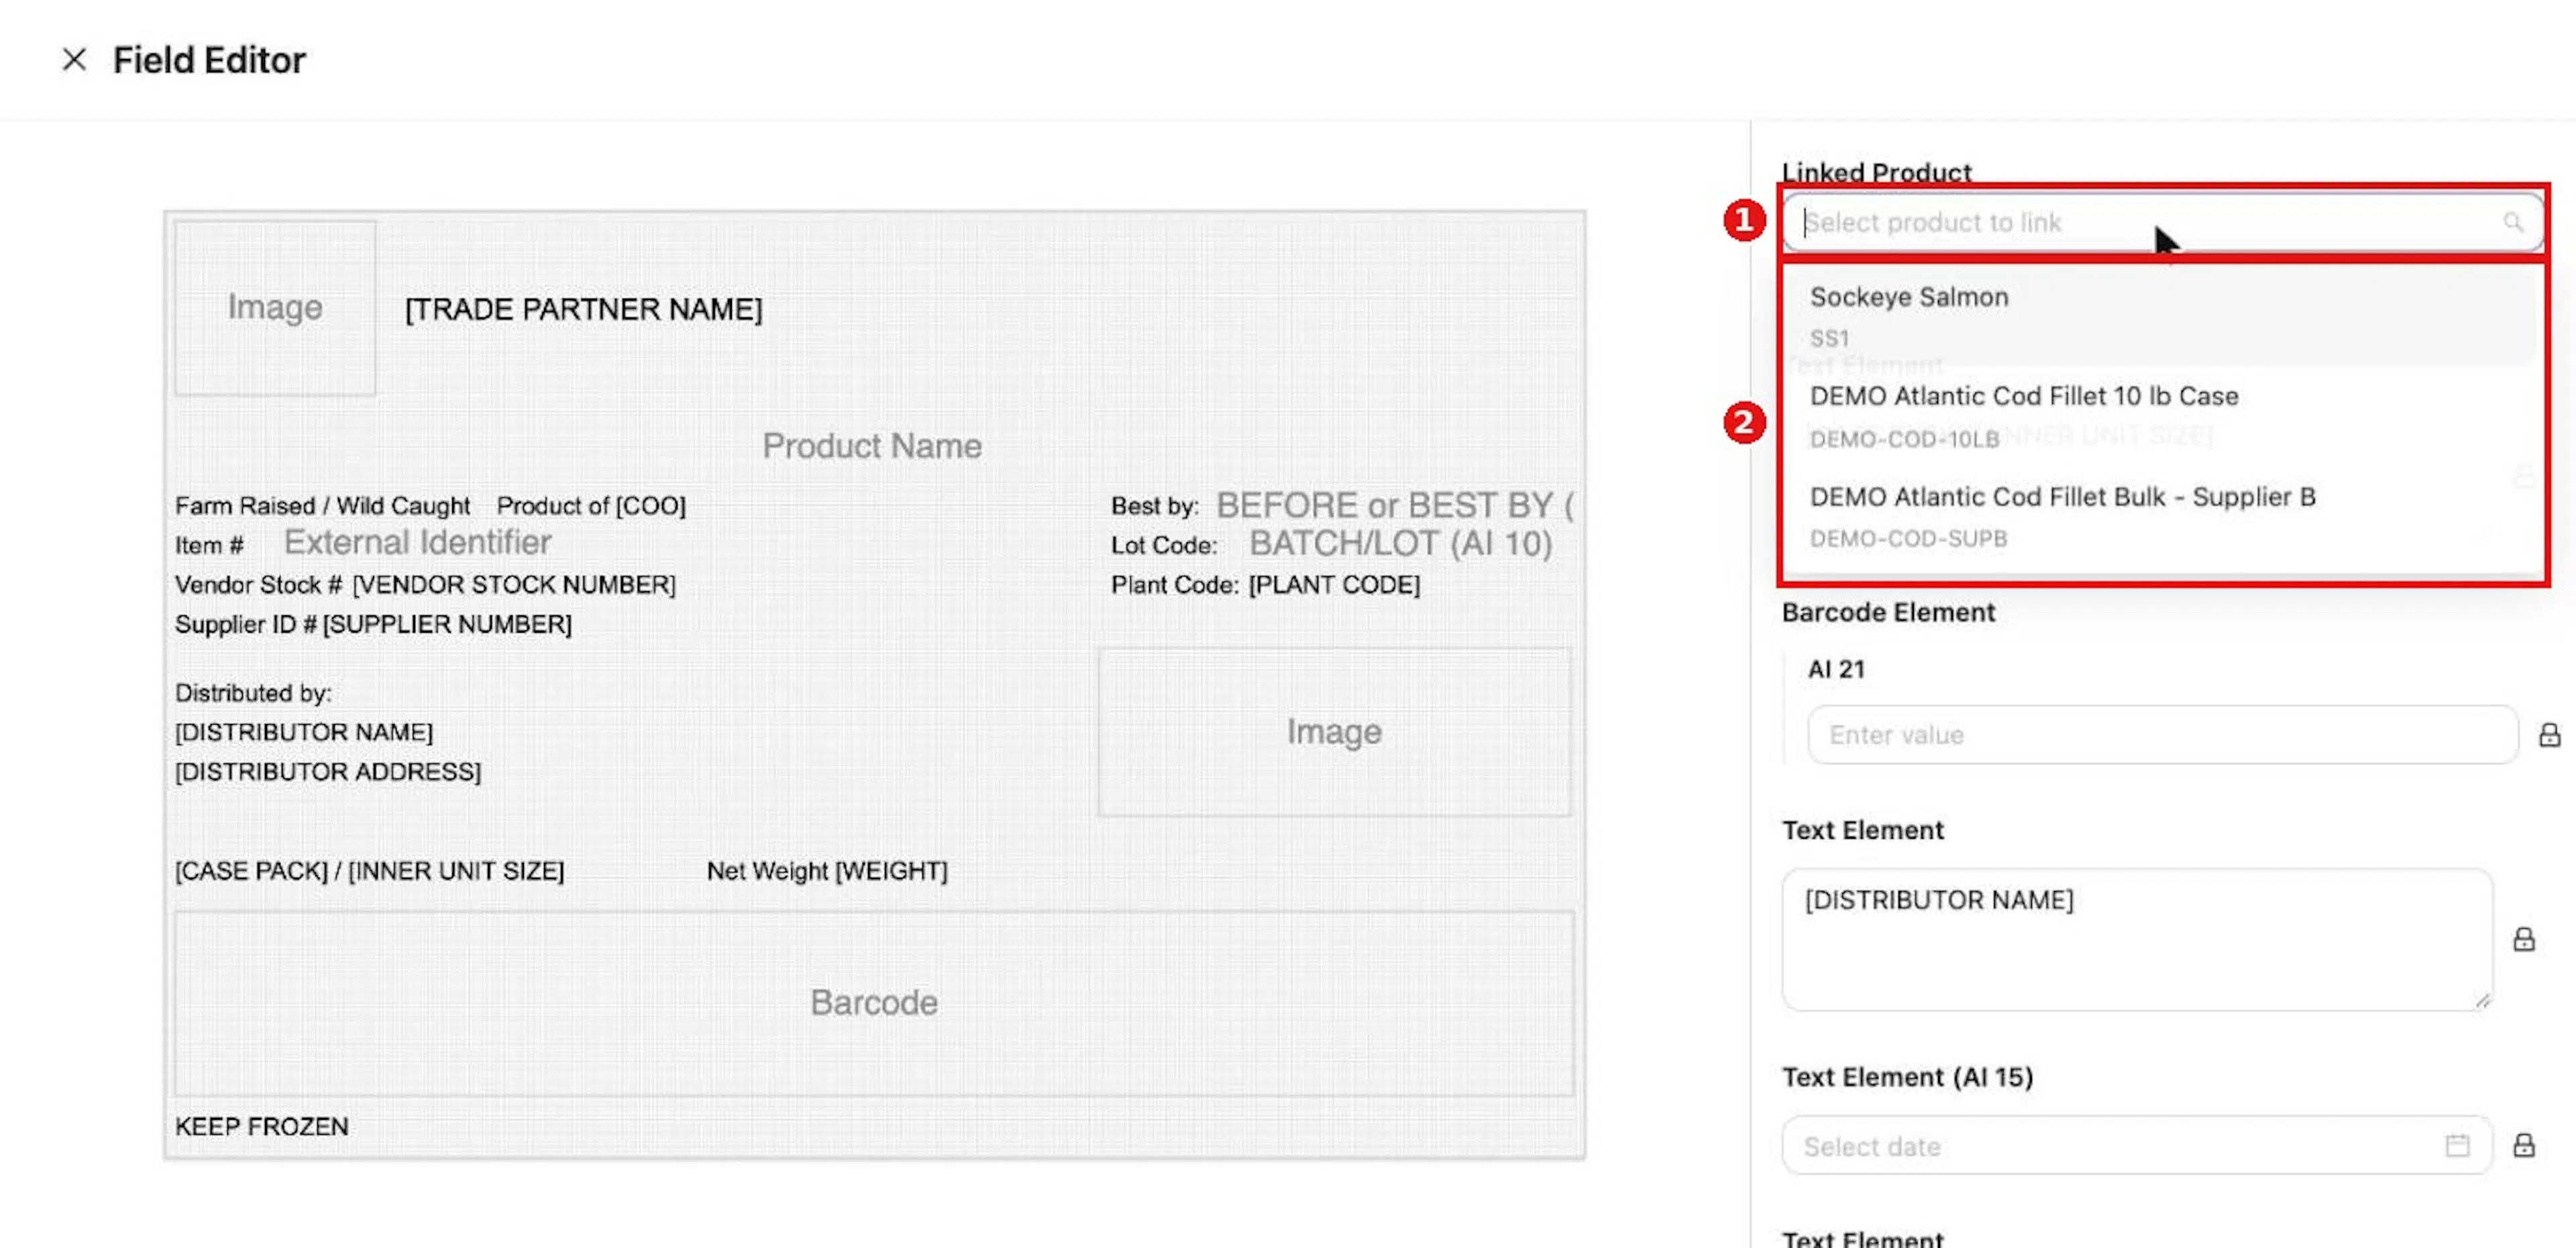Choose DEMO Atlantic Cod Fillet 10 lb Case
Screen dimensions: 2576x1248
tap(2162, 415)
